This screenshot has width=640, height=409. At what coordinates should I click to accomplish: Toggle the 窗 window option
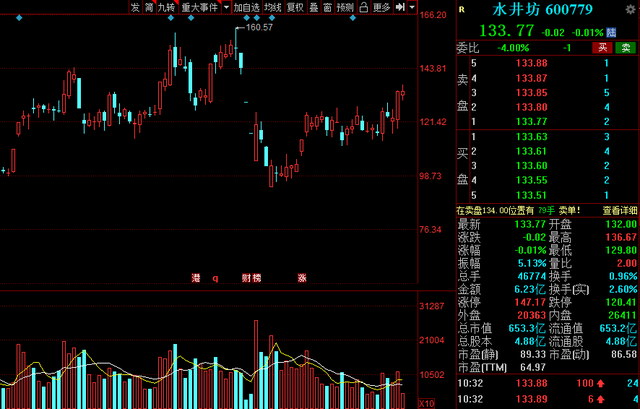click(327, 7)
